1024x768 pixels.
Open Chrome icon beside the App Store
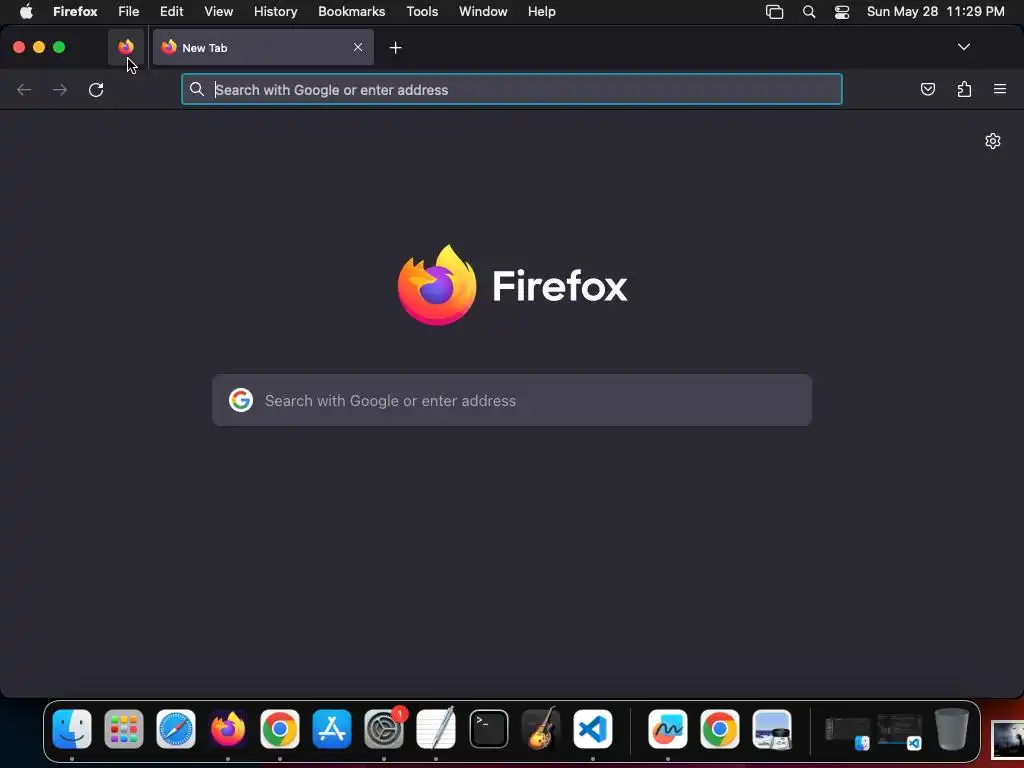(x=280, y=729)
